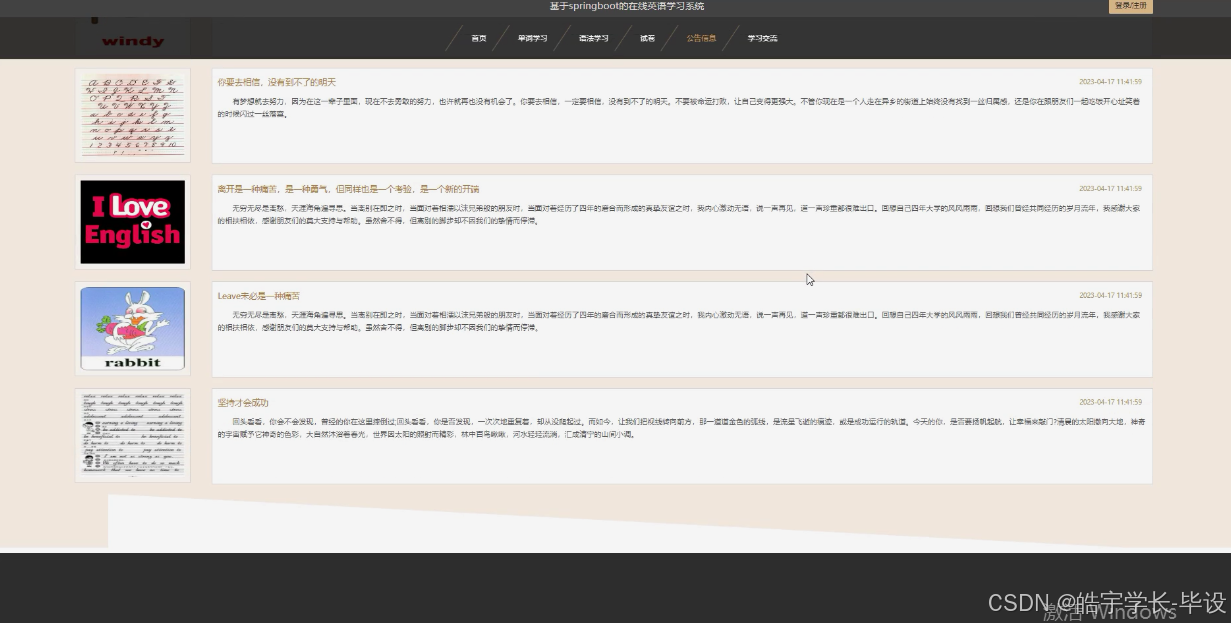Open the notice 坚持才会成功
Screen dimensions: 1231x623
243,402
